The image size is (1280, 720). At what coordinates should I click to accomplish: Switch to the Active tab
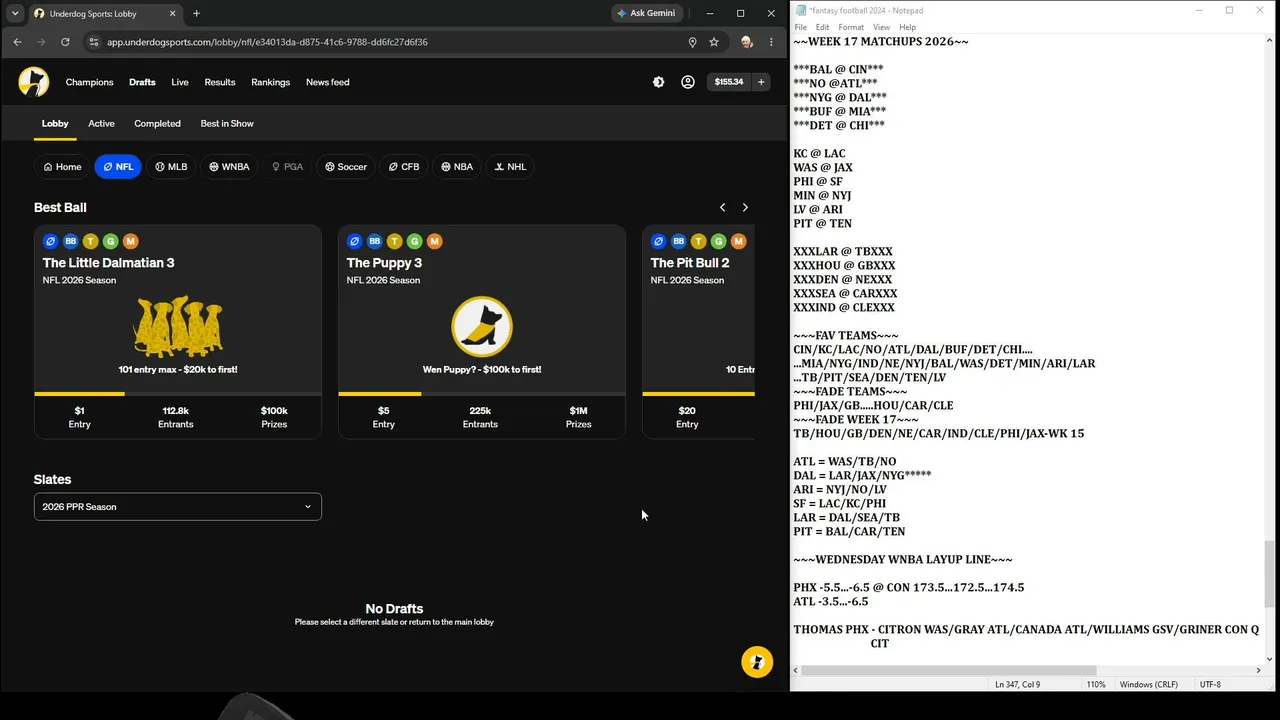[101, 123]
